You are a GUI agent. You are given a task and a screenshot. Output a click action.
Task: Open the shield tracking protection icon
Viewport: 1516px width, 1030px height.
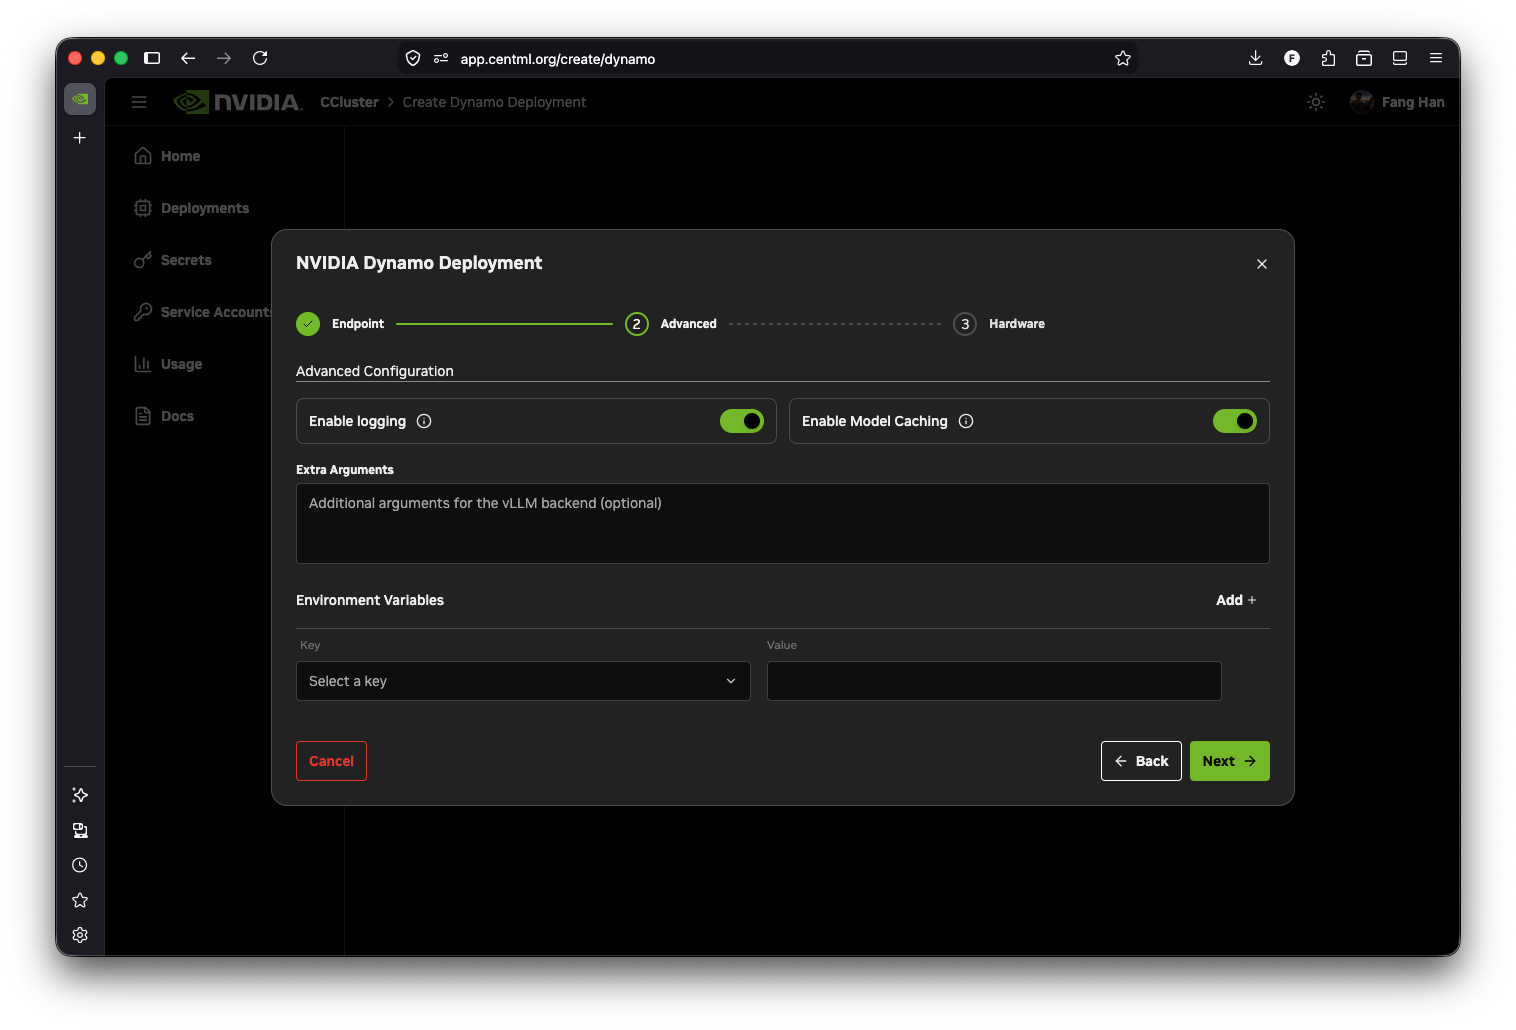[413, 59]
